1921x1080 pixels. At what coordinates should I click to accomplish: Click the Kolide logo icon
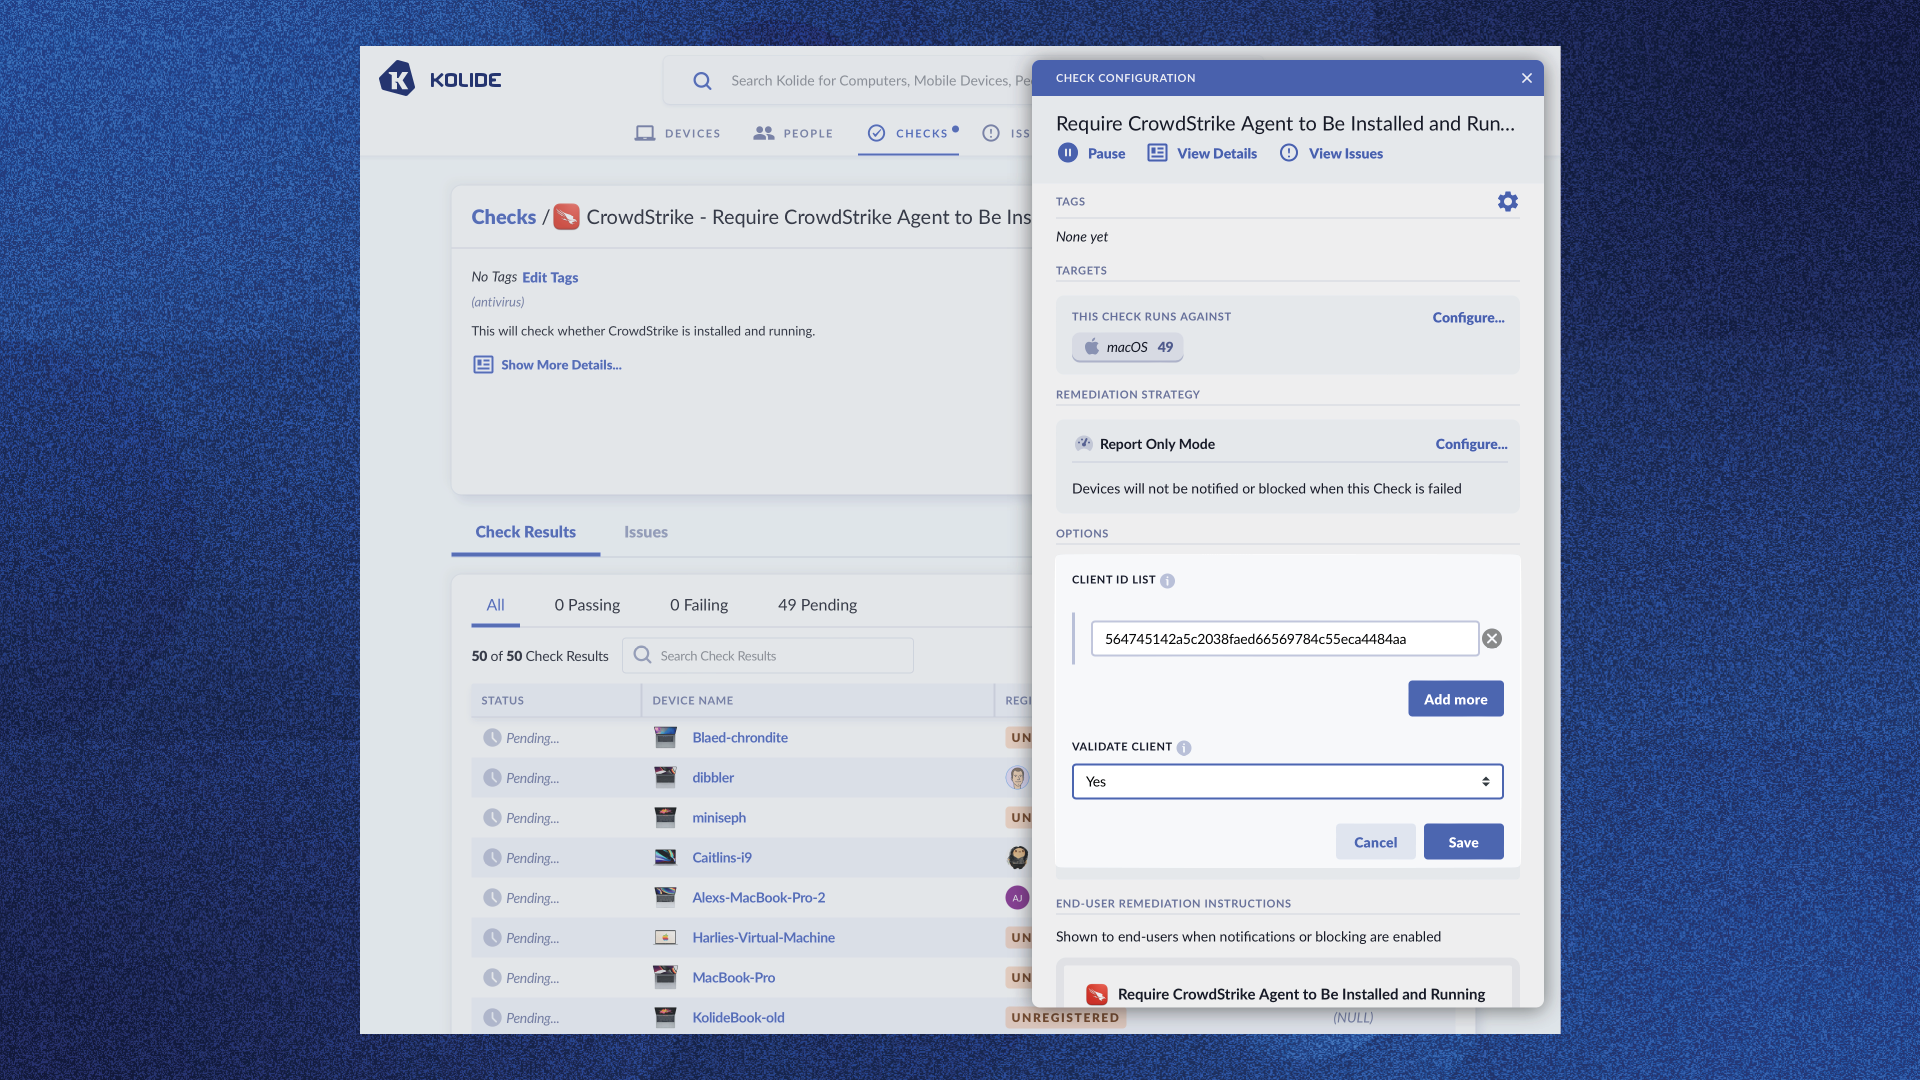click(397, 79)
